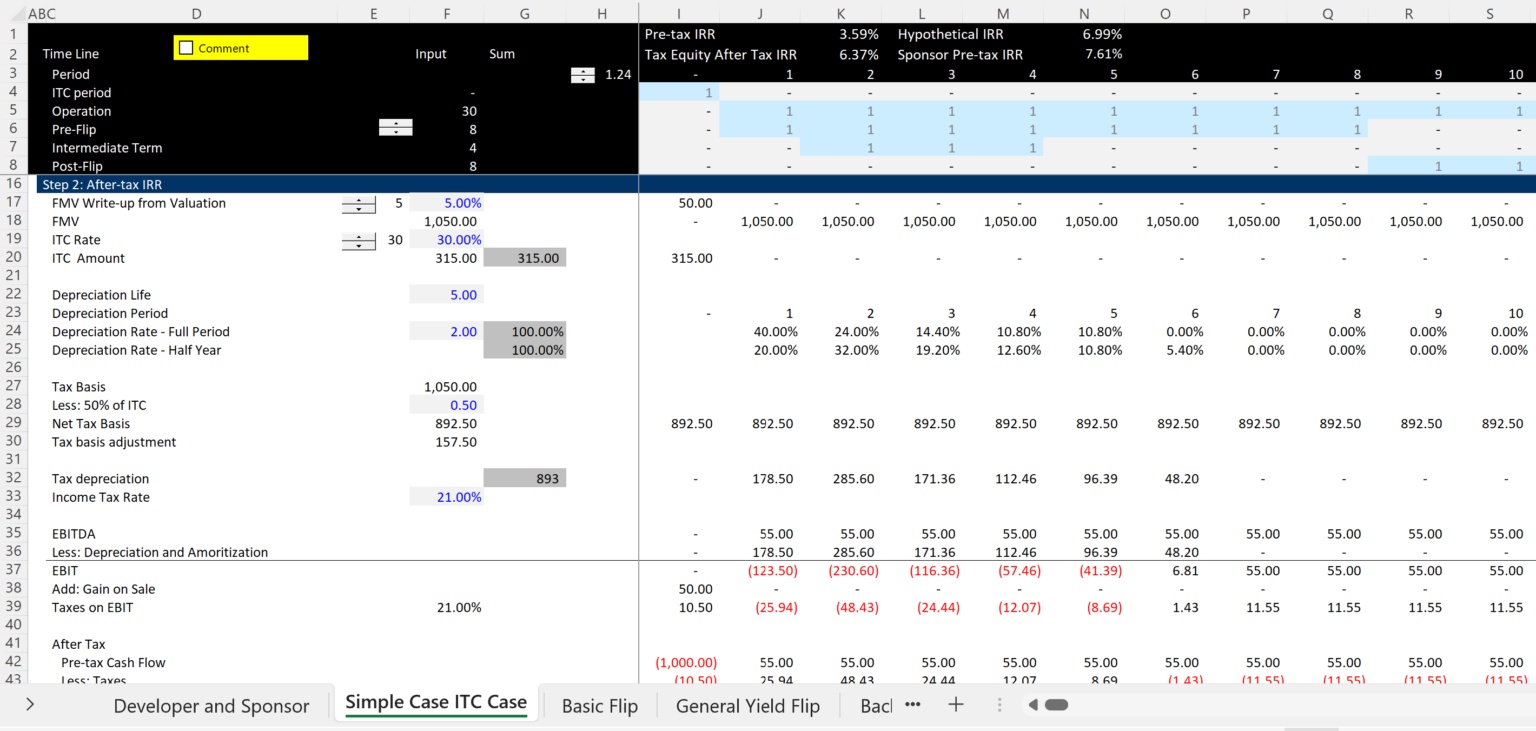This screenshot has width=1536, height=731.
Task: Open the sheet options kebab menu icon
Action: (x=998, y=704)
